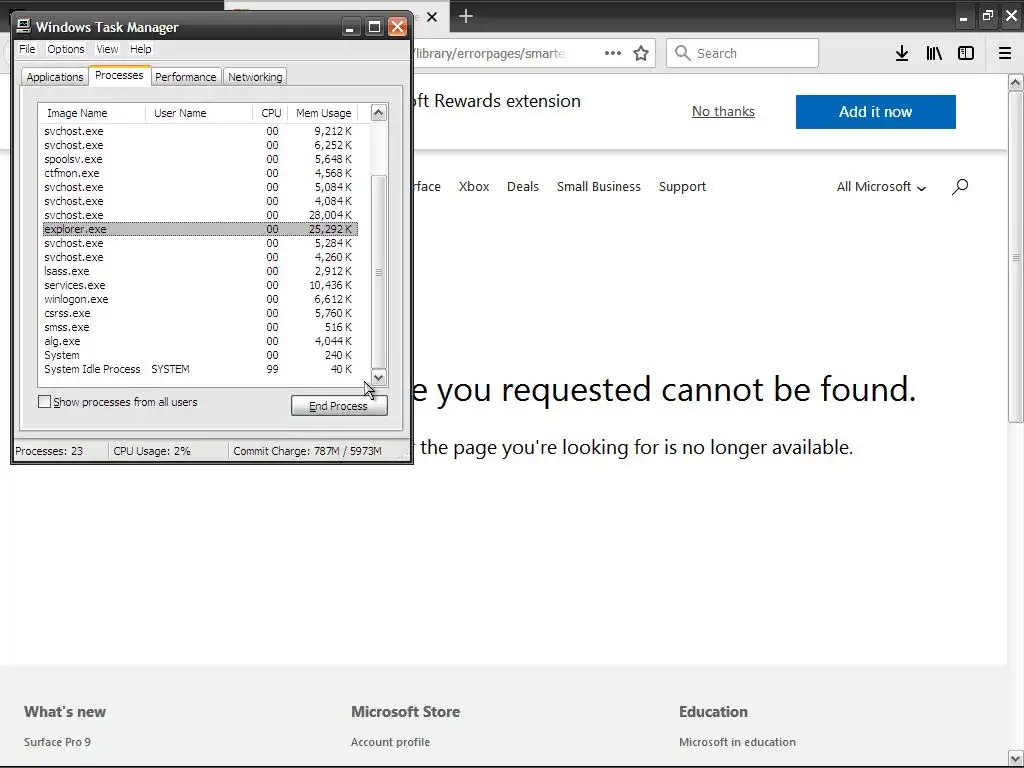Select the csrss.exe process row
The height and width of the screenshot is (768, 1024).
point(200,313)
